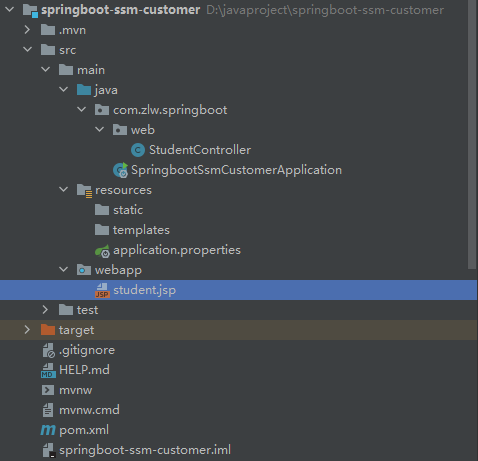Collapse the com.zlw.springboot package
Viewport: 478px width, 461px height.
coord(81,110)
